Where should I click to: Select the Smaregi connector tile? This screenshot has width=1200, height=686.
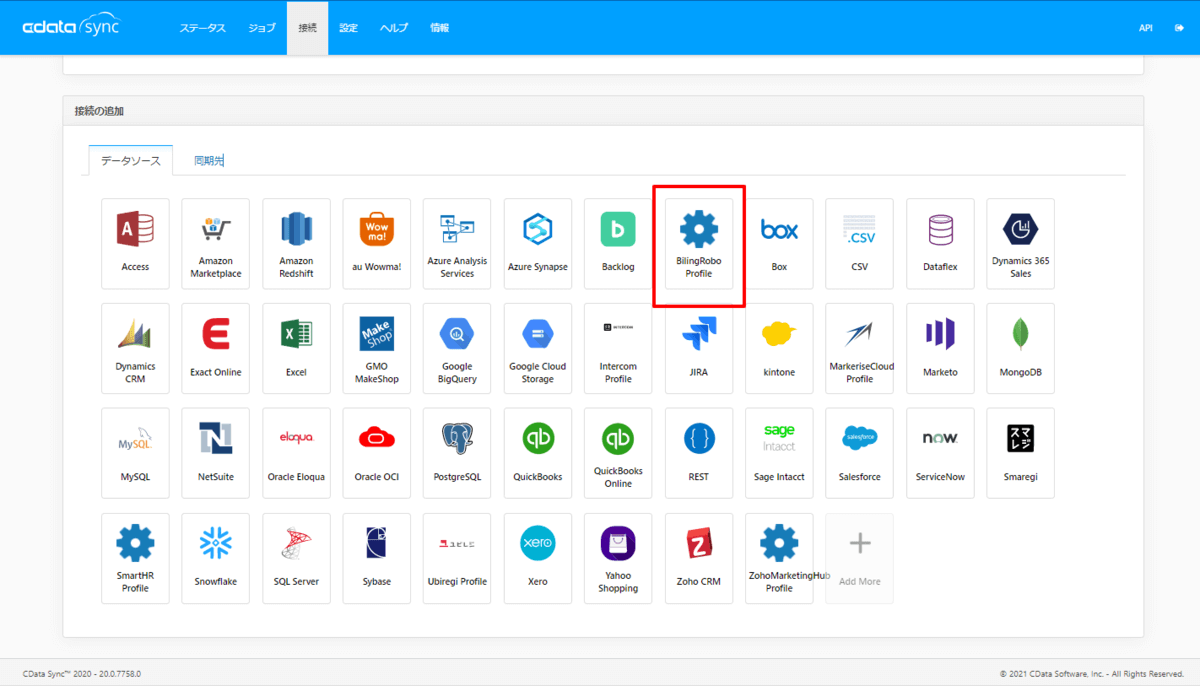click(1021, 453)
